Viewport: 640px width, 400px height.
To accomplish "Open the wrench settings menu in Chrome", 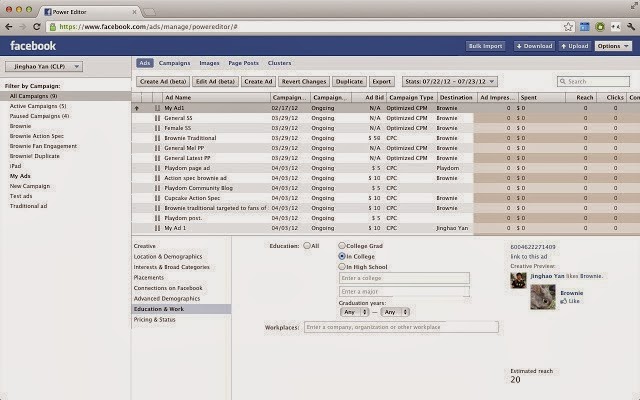I will [x=631, y=27].
